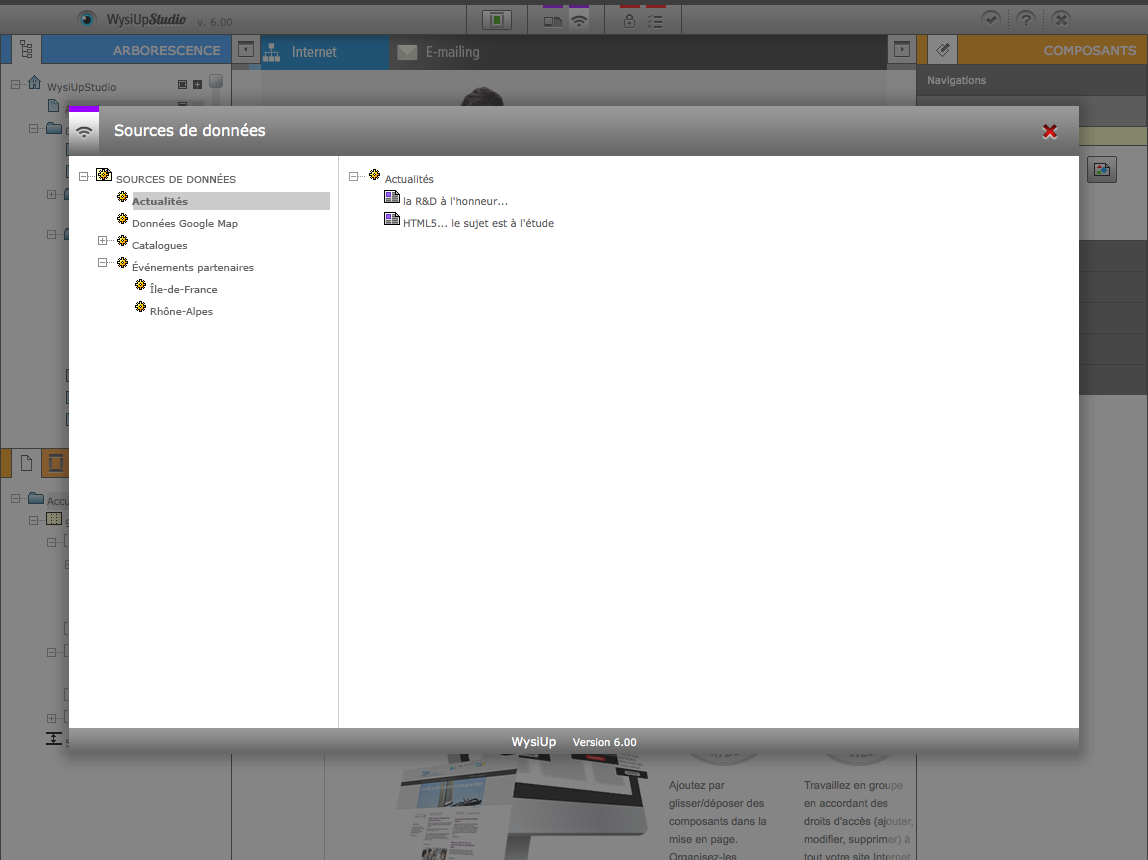
Task: Click the padlock icon in top toolbar
Action: (629, 21)
